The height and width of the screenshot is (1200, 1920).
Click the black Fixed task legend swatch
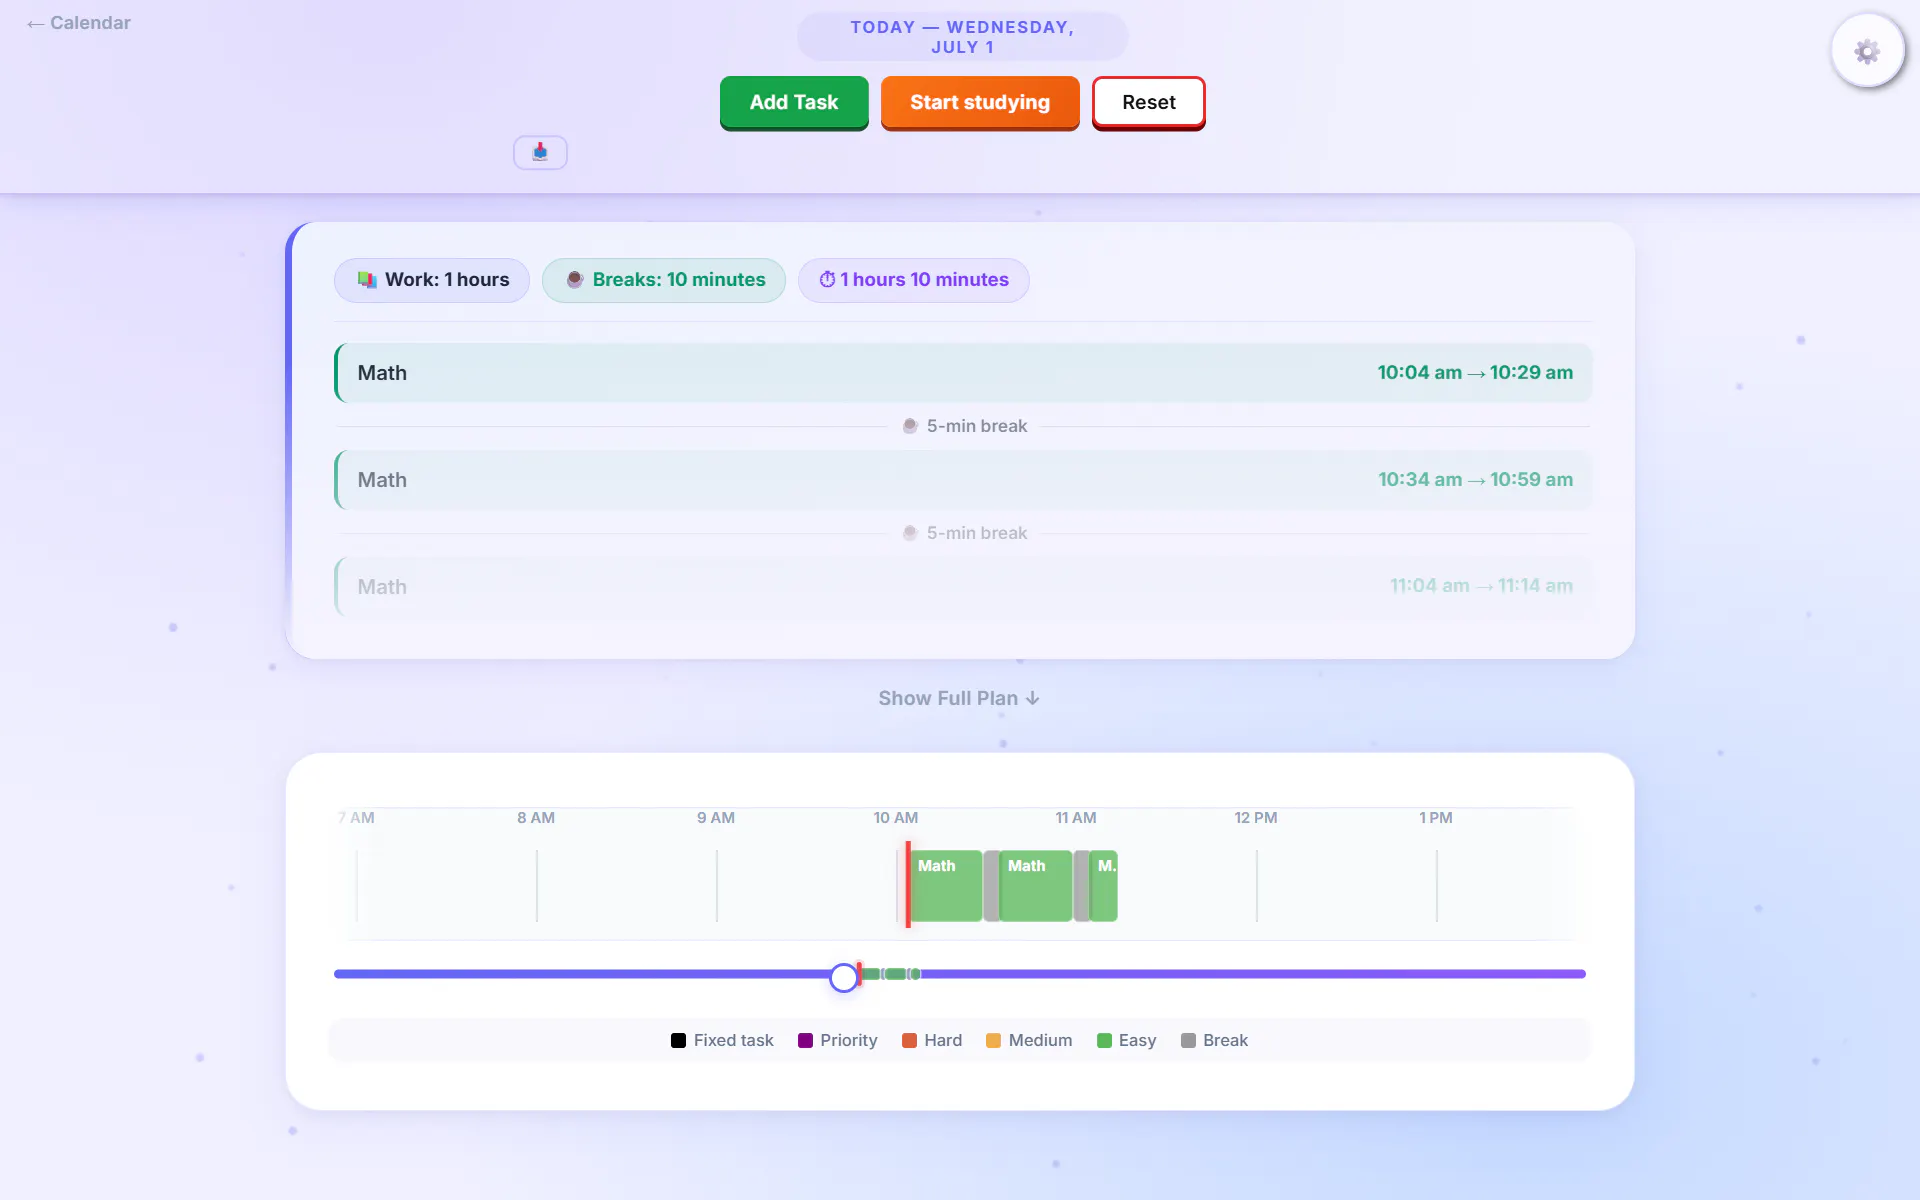(x=678, y=1041)
